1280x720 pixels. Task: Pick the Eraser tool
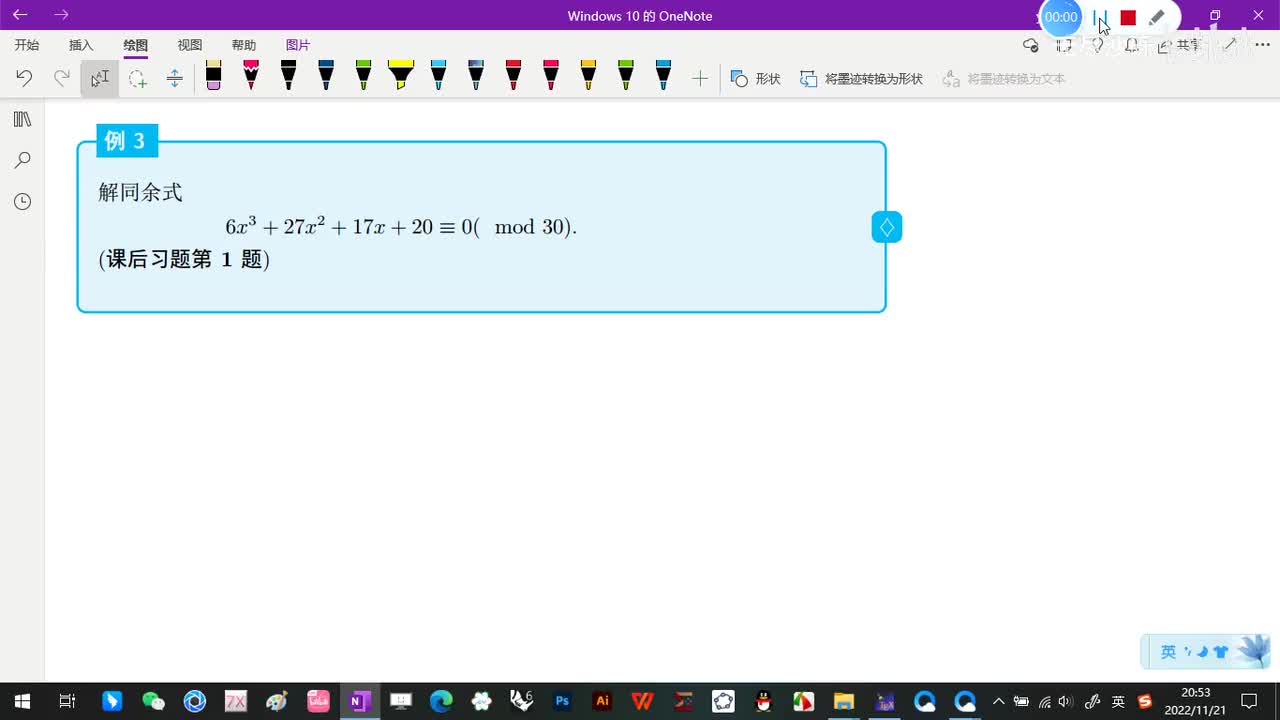[x=213, y=75]
